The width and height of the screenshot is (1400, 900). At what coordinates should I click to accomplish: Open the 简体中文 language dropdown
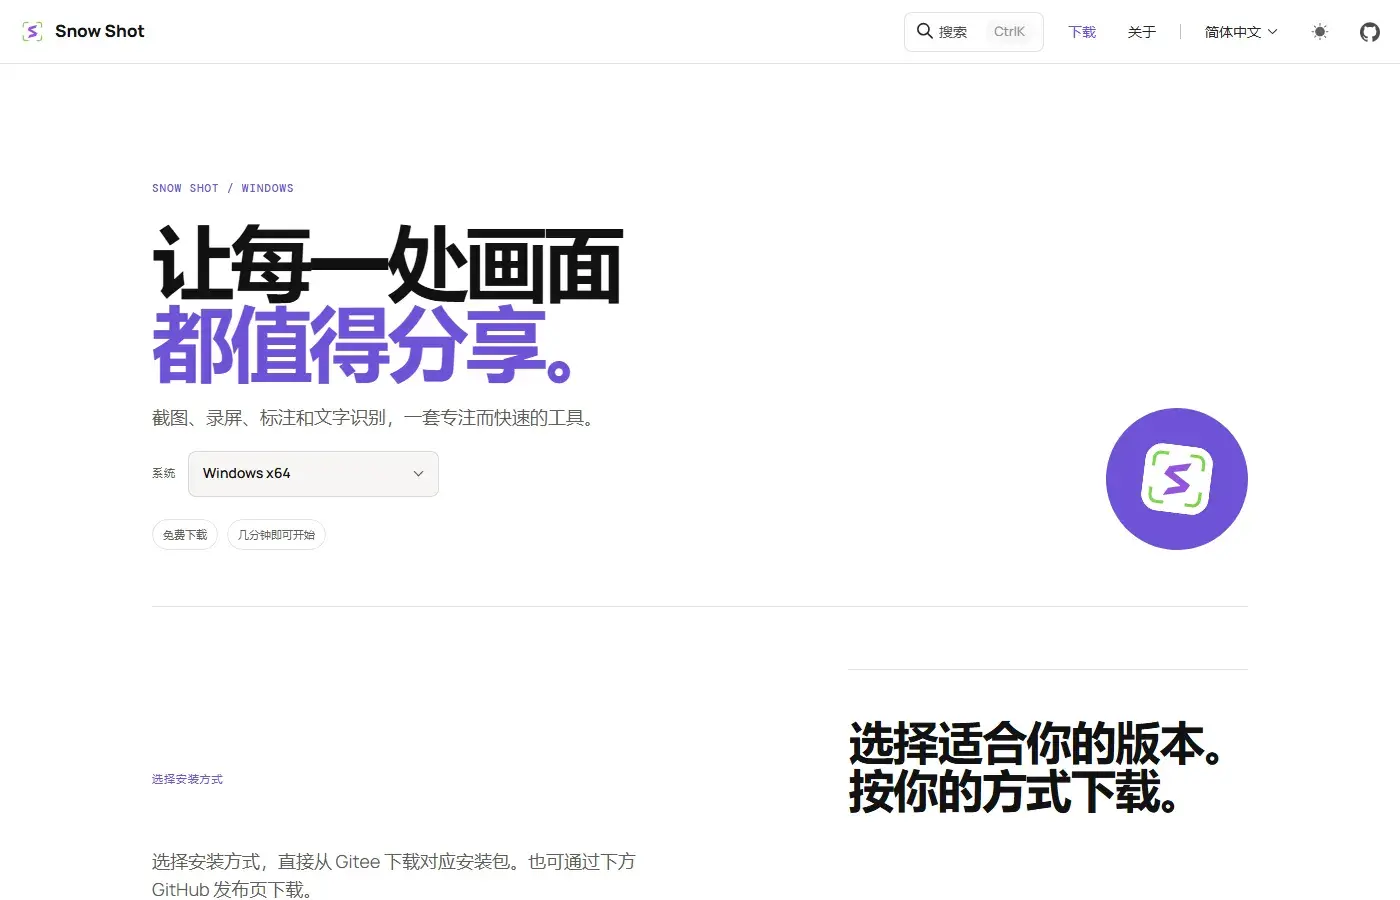pos(1241,32)
